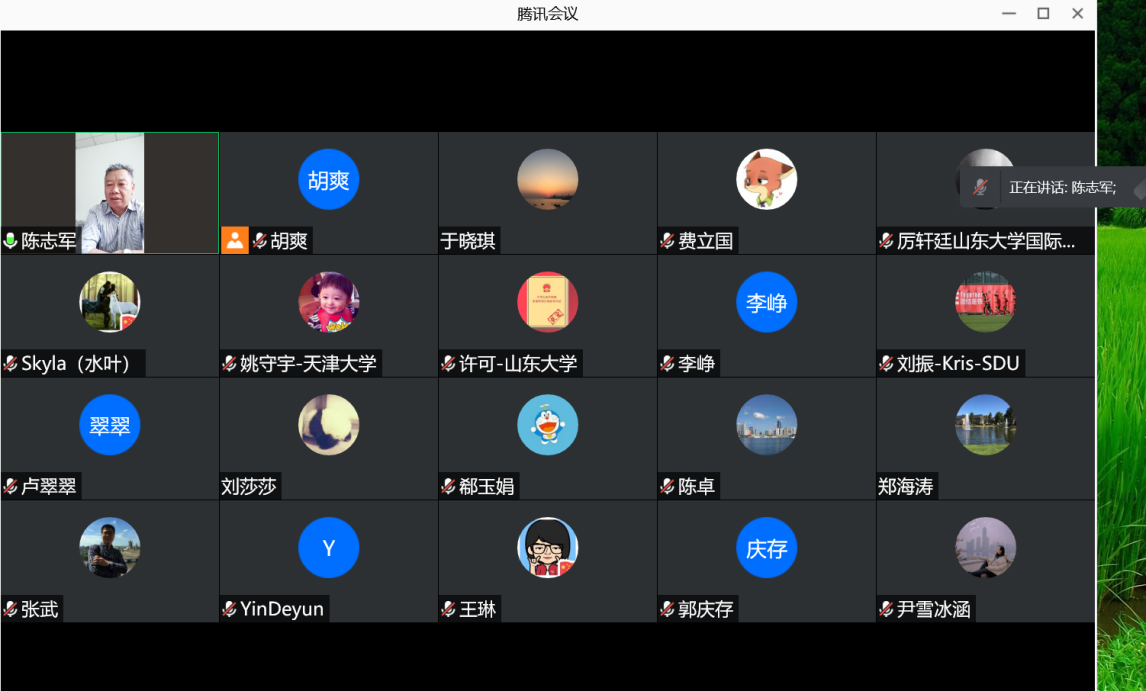Click the green microphone icon beside 陈志军

point(11,241)
